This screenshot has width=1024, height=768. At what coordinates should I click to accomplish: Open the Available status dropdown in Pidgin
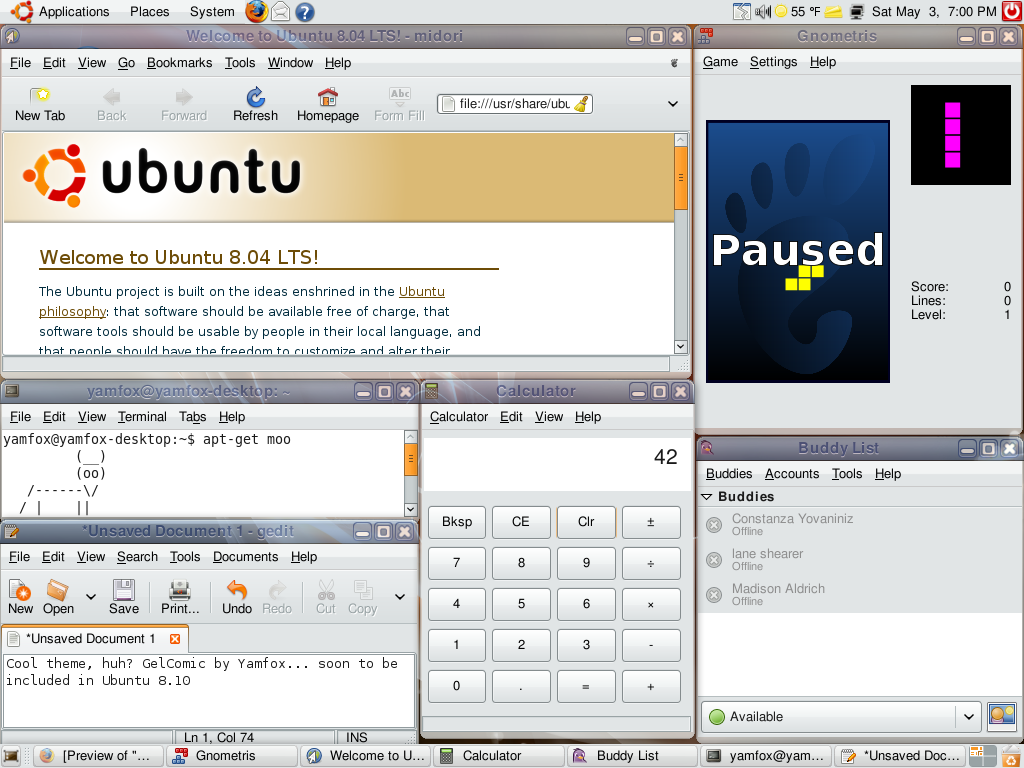click(x=840, y=716)
